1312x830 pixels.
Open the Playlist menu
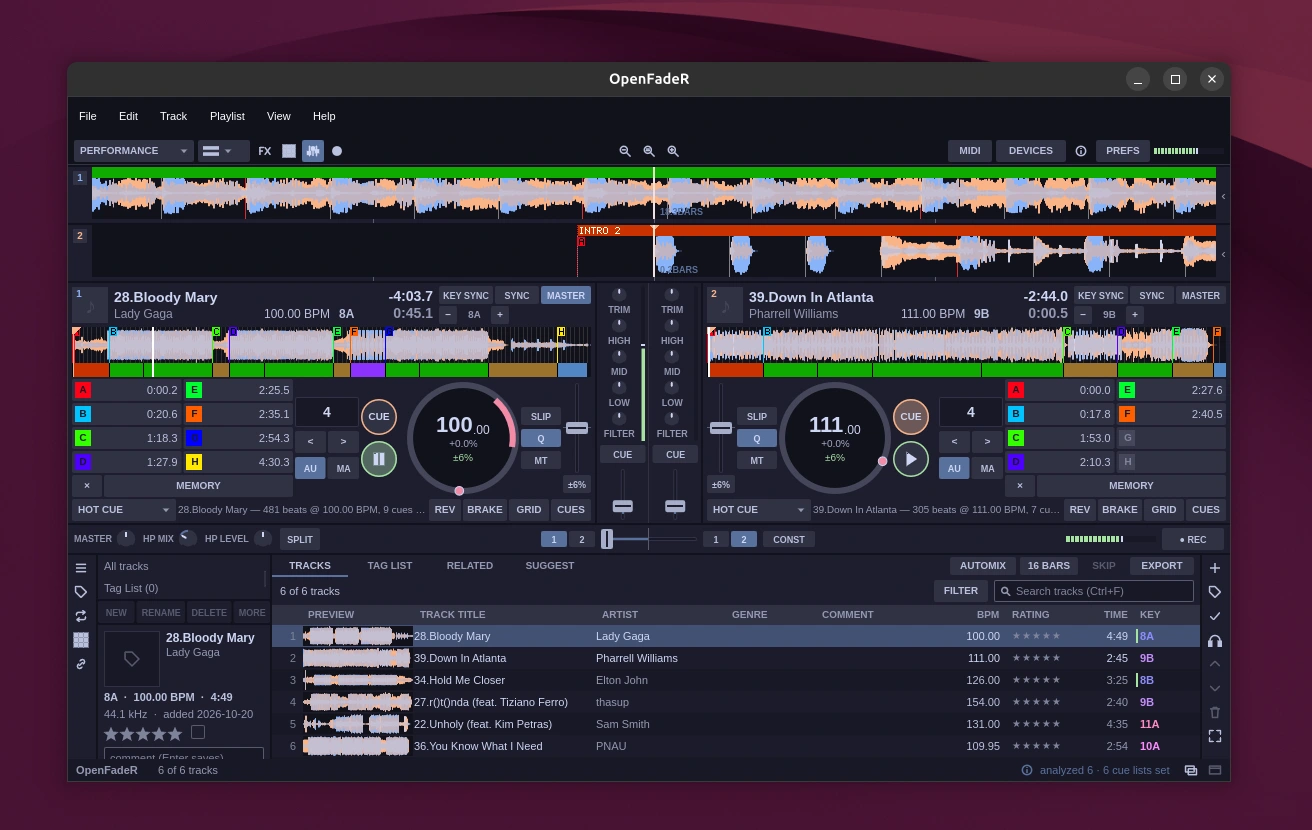(x=227, y=116)
